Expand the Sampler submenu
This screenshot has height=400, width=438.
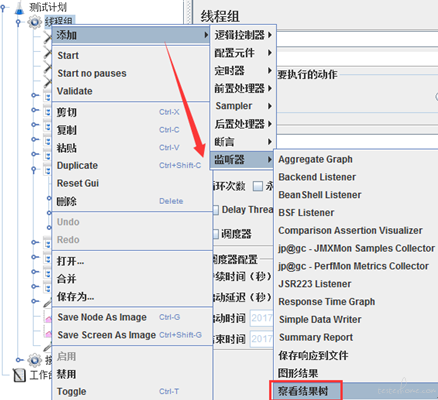pos(243,106)
